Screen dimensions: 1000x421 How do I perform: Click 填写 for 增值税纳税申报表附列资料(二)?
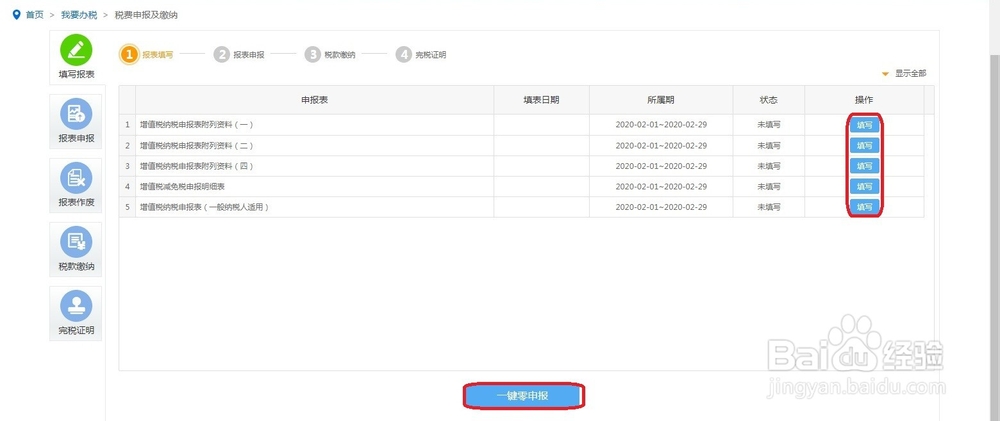(864, 145)
